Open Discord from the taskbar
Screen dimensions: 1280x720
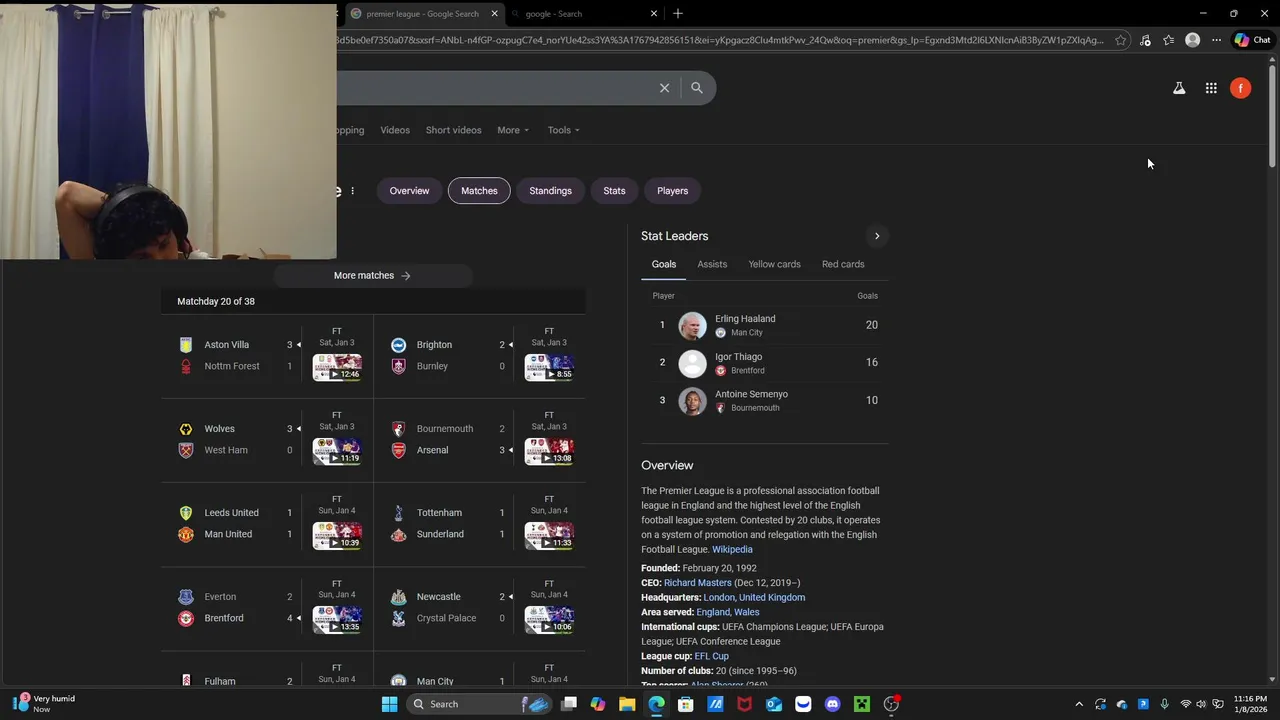pyautogui.click(x=832, y=704)
